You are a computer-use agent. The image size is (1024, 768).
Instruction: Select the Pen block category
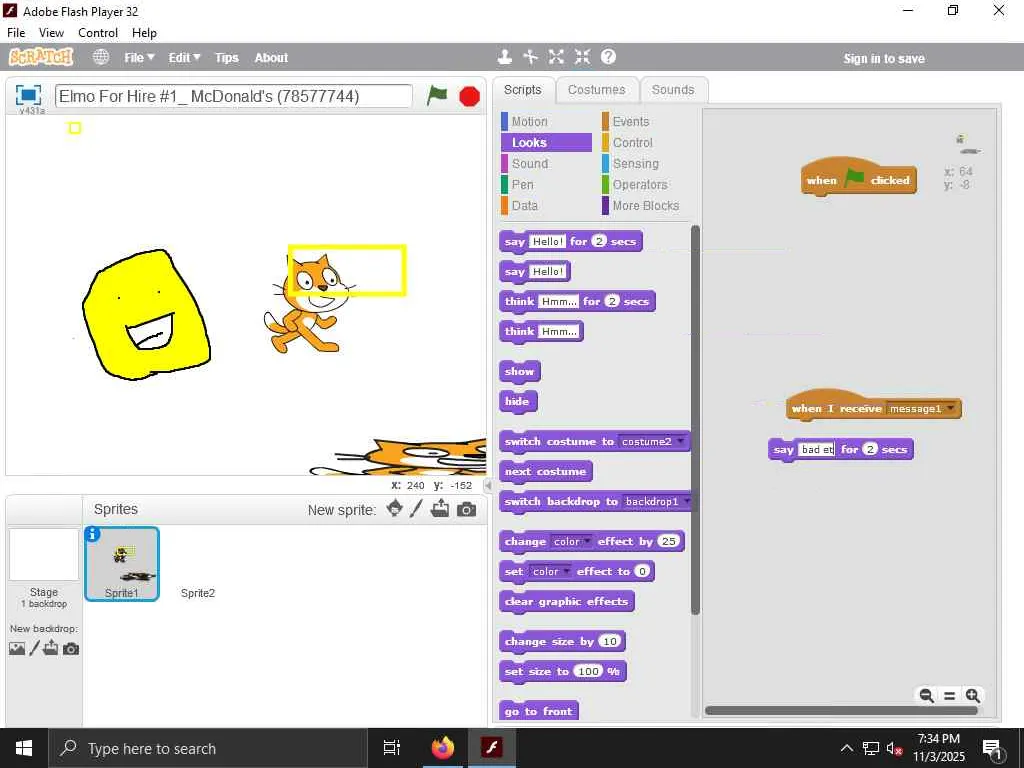point(546,184)
